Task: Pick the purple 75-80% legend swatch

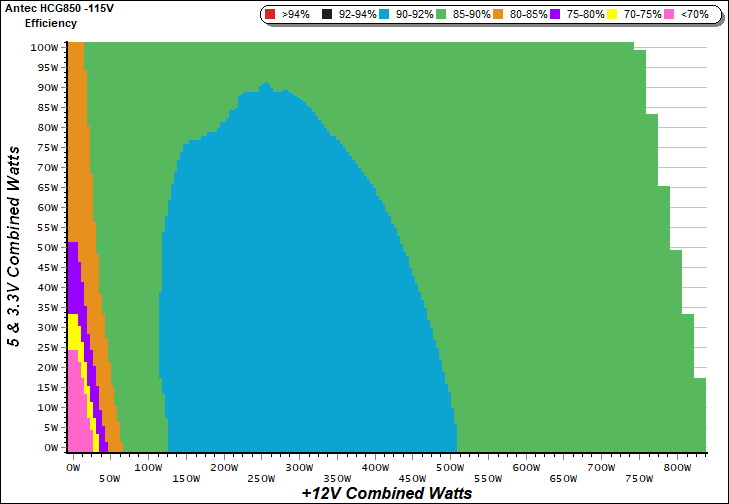Action: click(554, 15)
